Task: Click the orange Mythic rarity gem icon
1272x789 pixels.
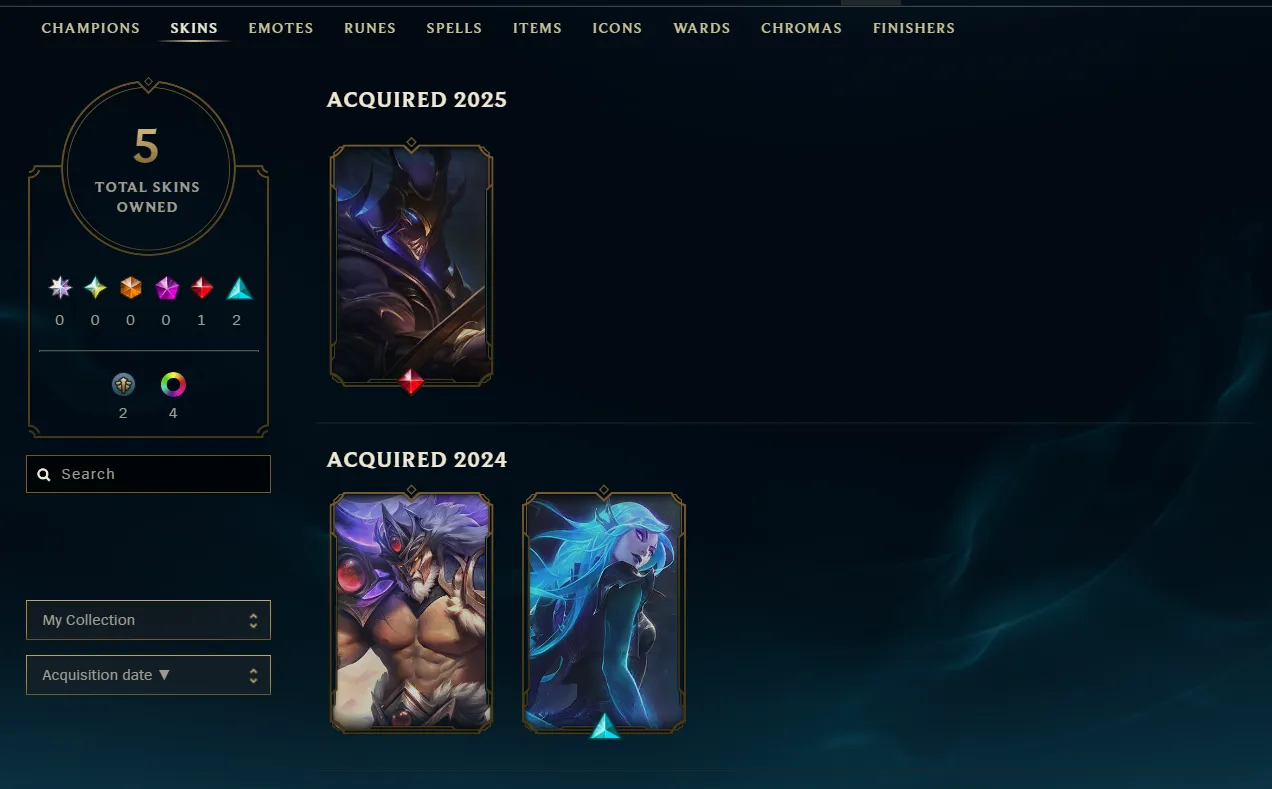Action: tap(131, 289)
